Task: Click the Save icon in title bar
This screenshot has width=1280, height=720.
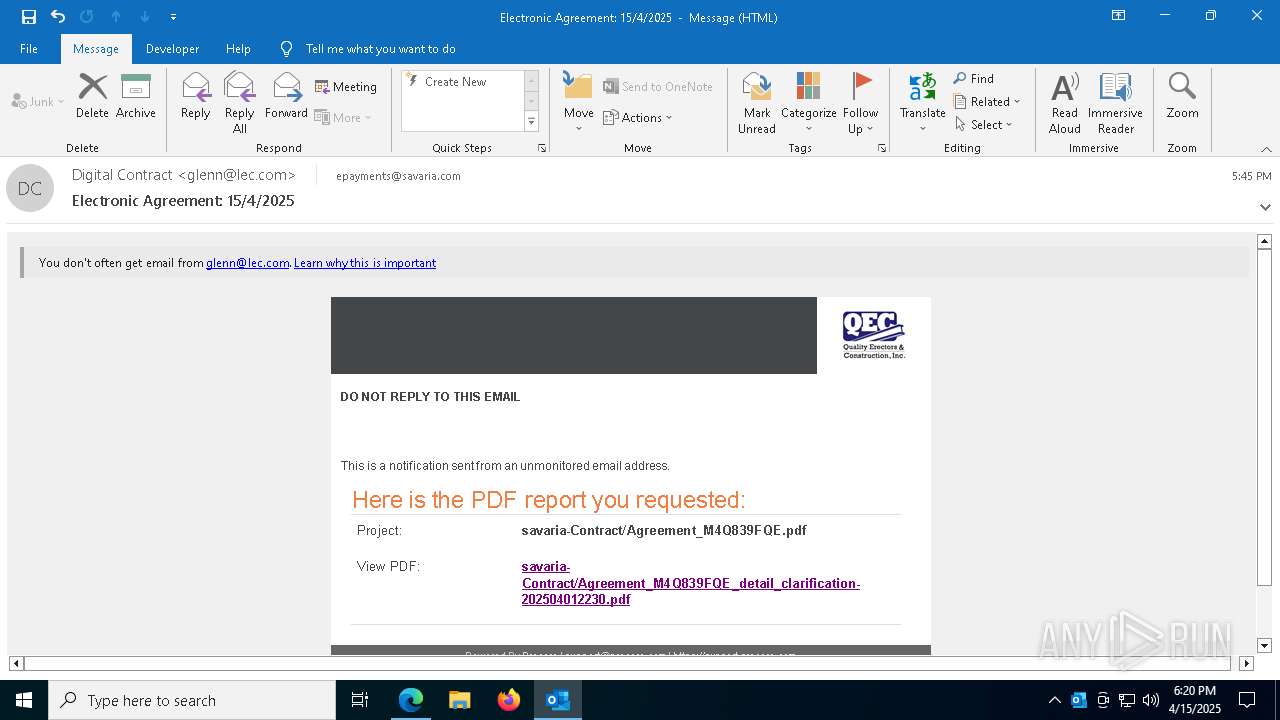Action: point(28,17)
